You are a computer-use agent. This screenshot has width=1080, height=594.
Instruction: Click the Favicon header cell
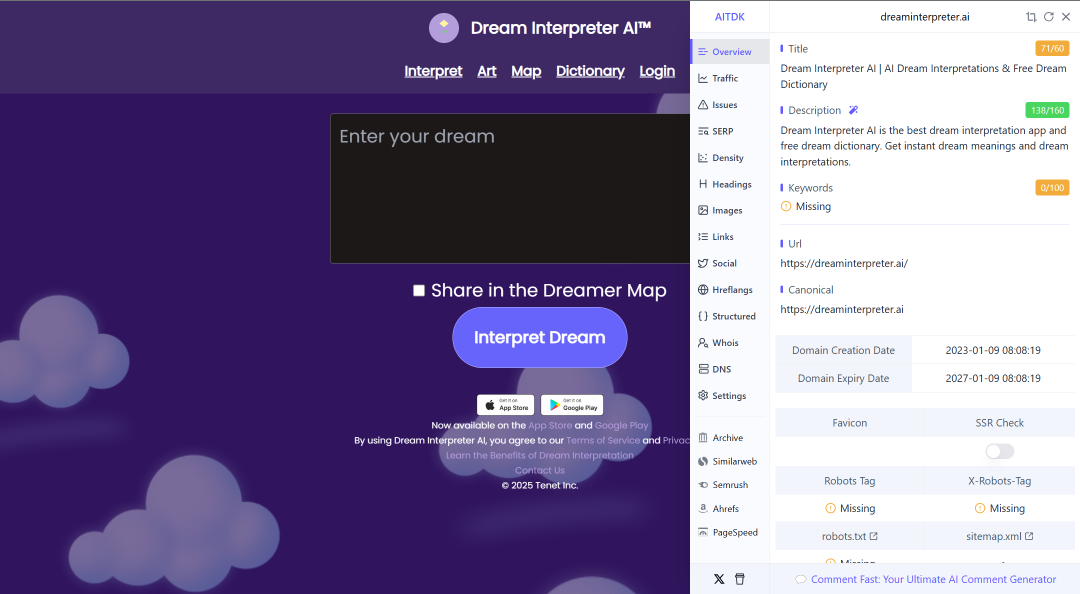[x=849, y=423]
